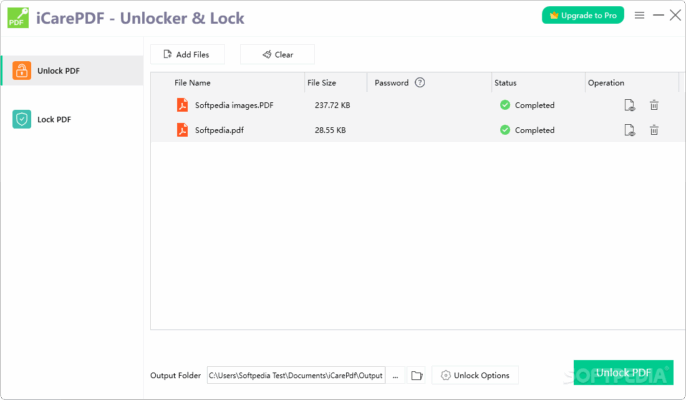Click the File Name column header
This screenshot has height=400, width=686.
[x=192, y=83]
